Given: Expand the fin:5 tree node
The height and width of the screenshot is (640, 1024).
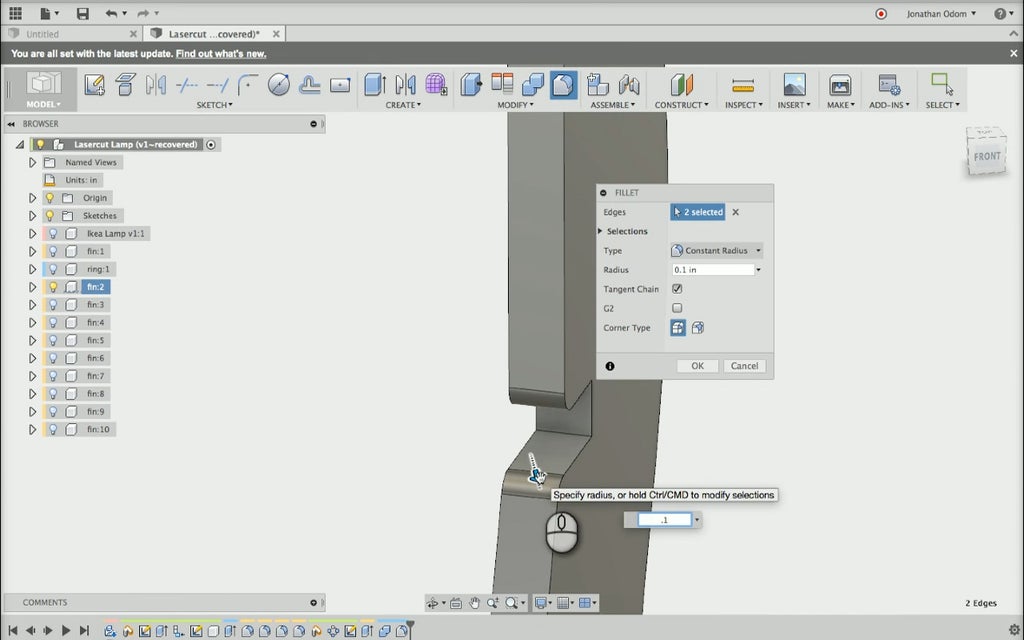Looking at the screenshot, I should [x=32, y=340].
